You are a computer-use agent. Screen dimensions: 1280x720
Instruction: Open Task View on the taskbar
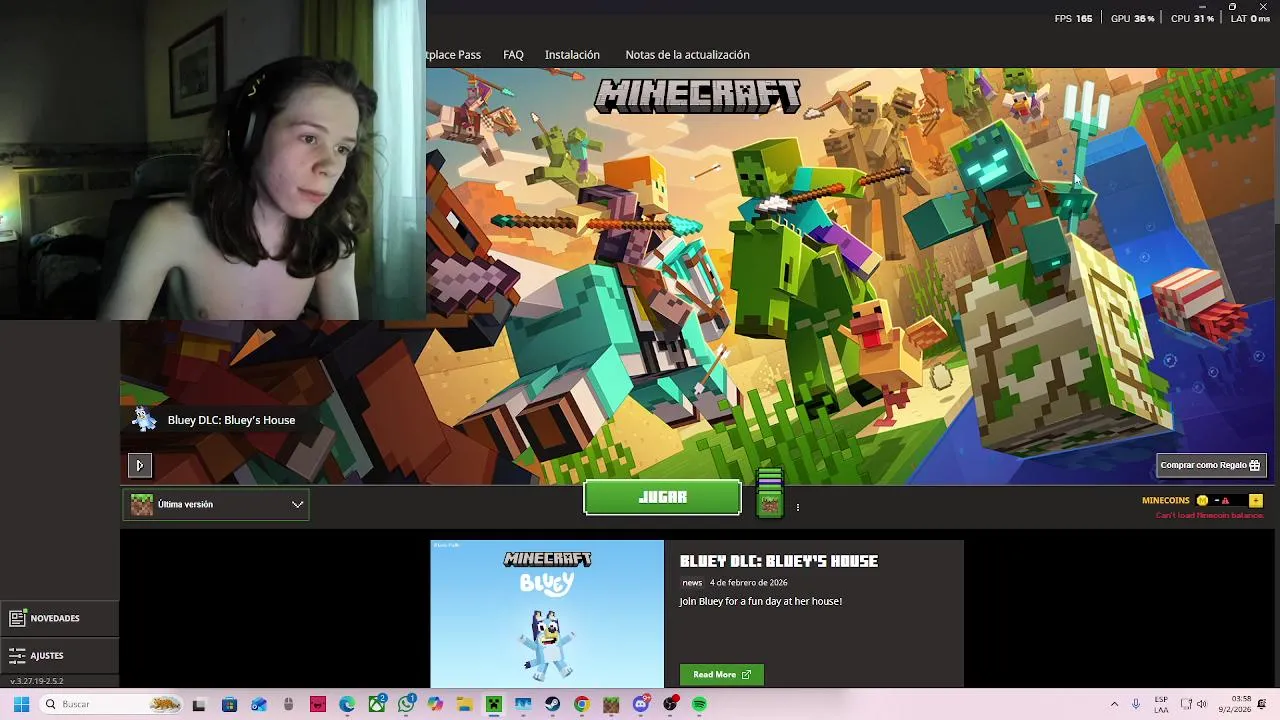pos(199,704)
